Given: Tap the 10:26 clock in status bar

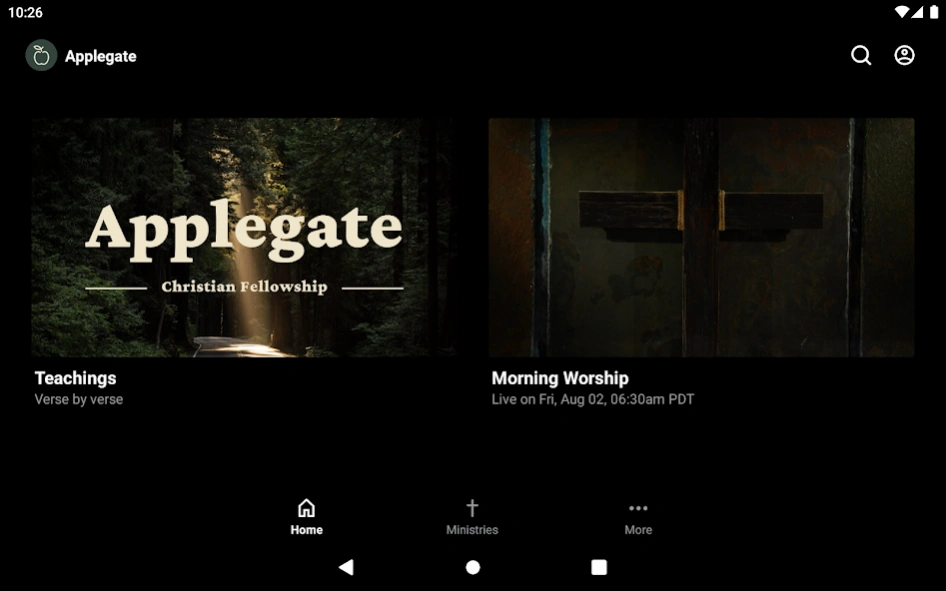Looking at the screenshot, I should pos(25,13).
